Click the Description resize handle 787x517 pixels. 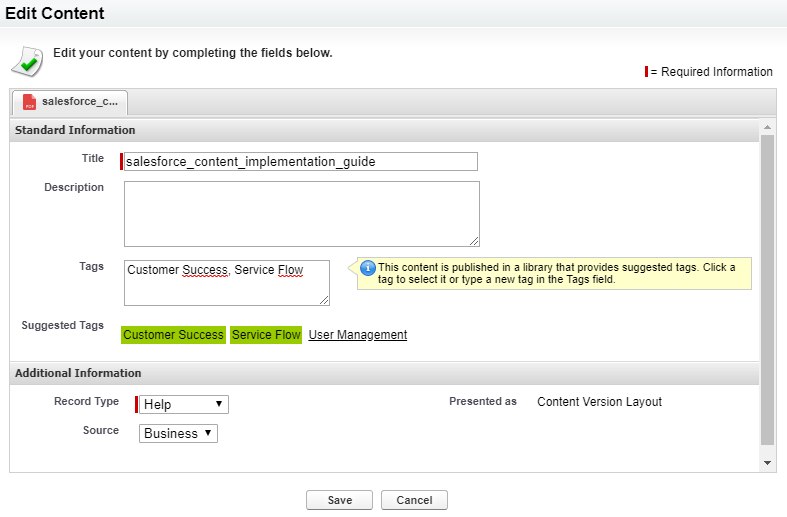(x=474, y=241)
